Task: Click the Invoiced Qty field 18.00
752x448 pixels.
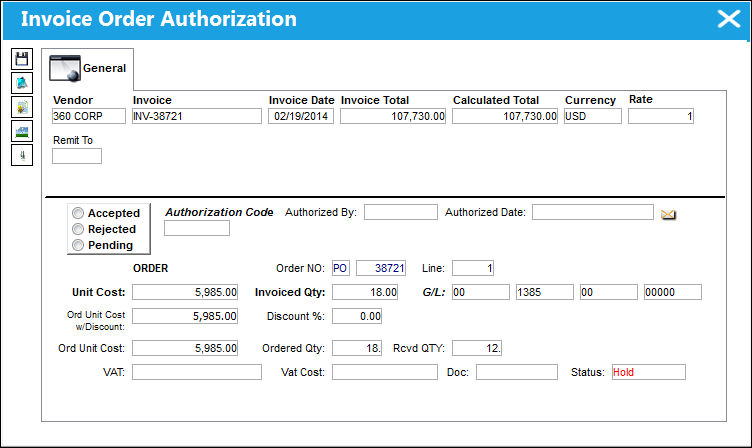Action: tap(365, 292)
